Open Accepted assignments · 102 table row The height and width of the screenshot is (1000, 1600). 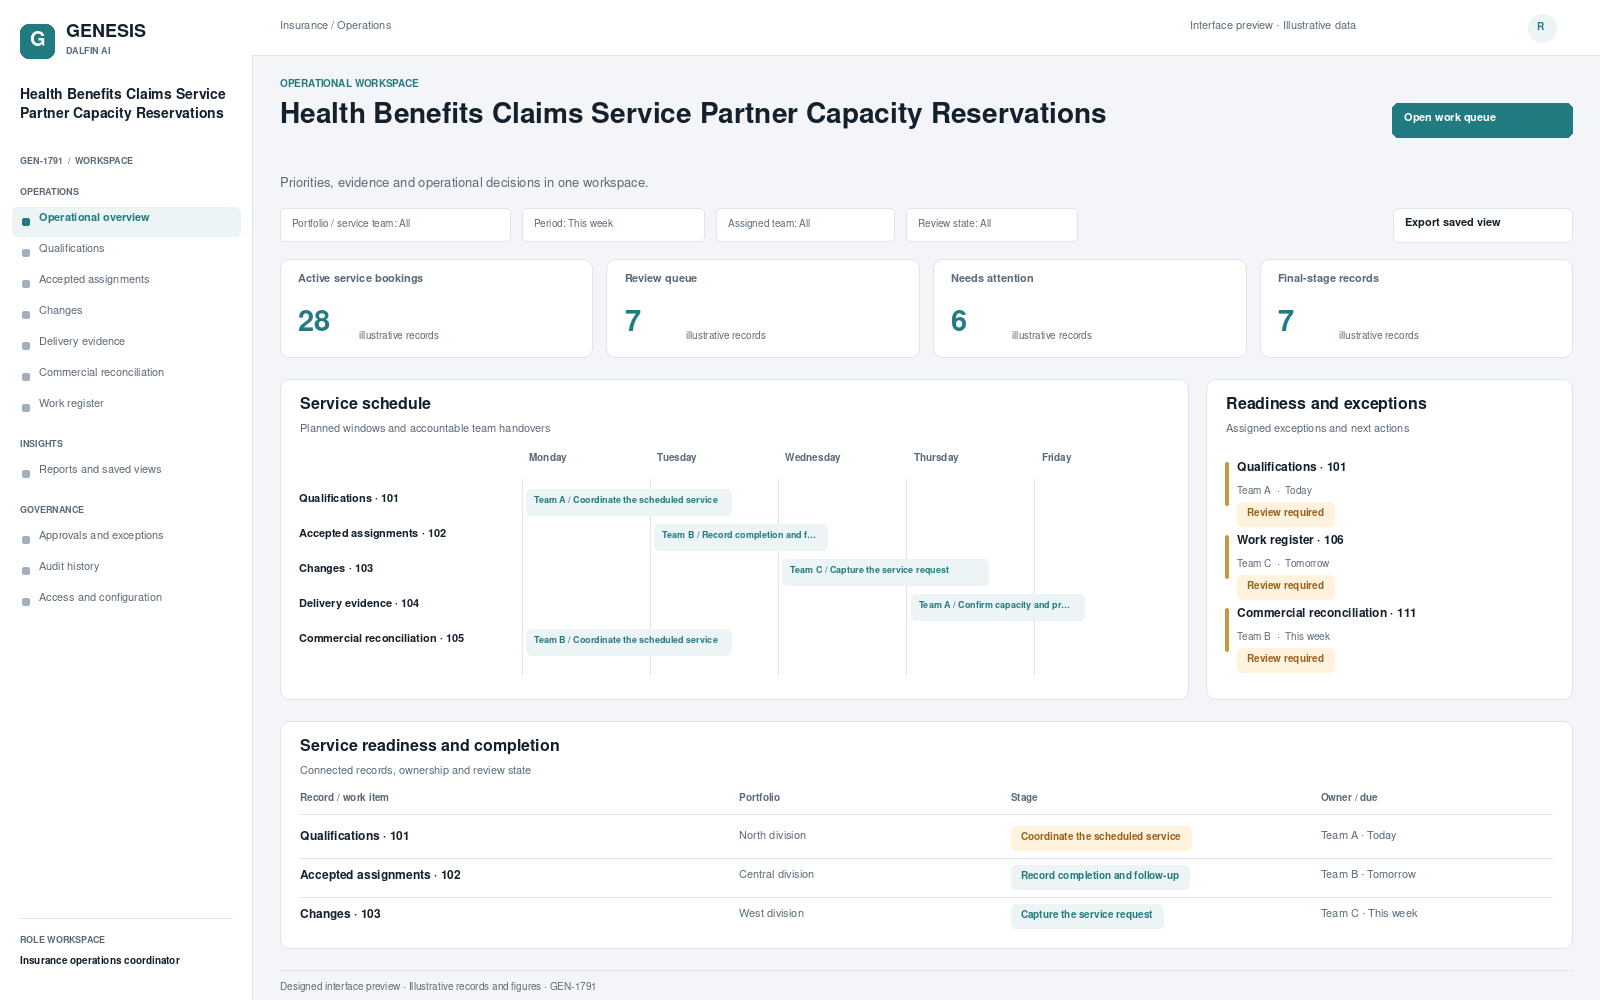926,876
